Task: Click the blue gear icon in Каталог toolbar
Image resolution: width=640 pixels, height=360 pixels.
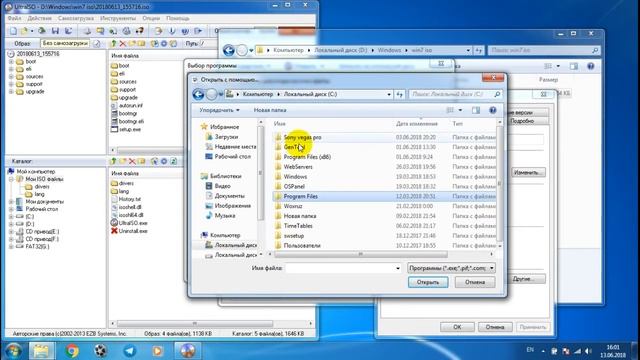Action: pos(164,161)
